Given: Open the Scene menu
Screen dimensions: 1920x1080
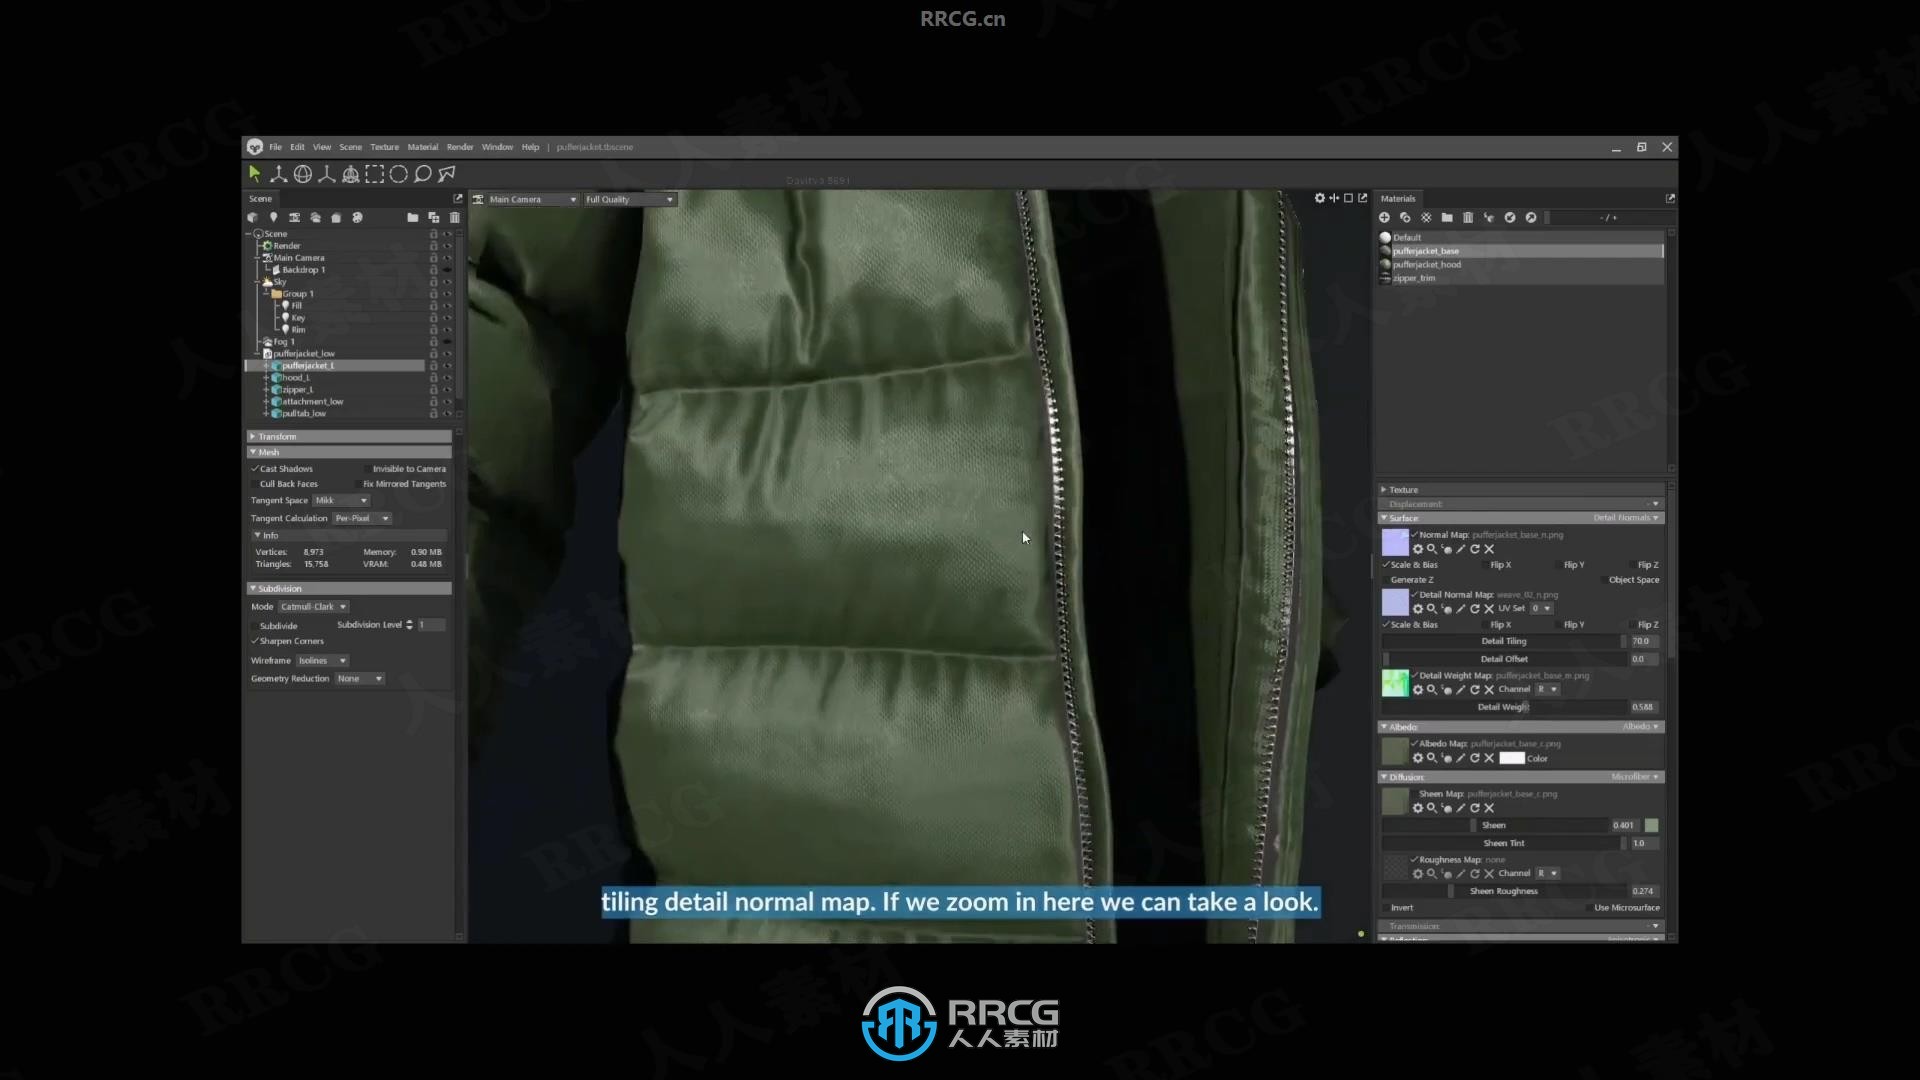Looking at the screenshot, I should click(x=350, y=147).
